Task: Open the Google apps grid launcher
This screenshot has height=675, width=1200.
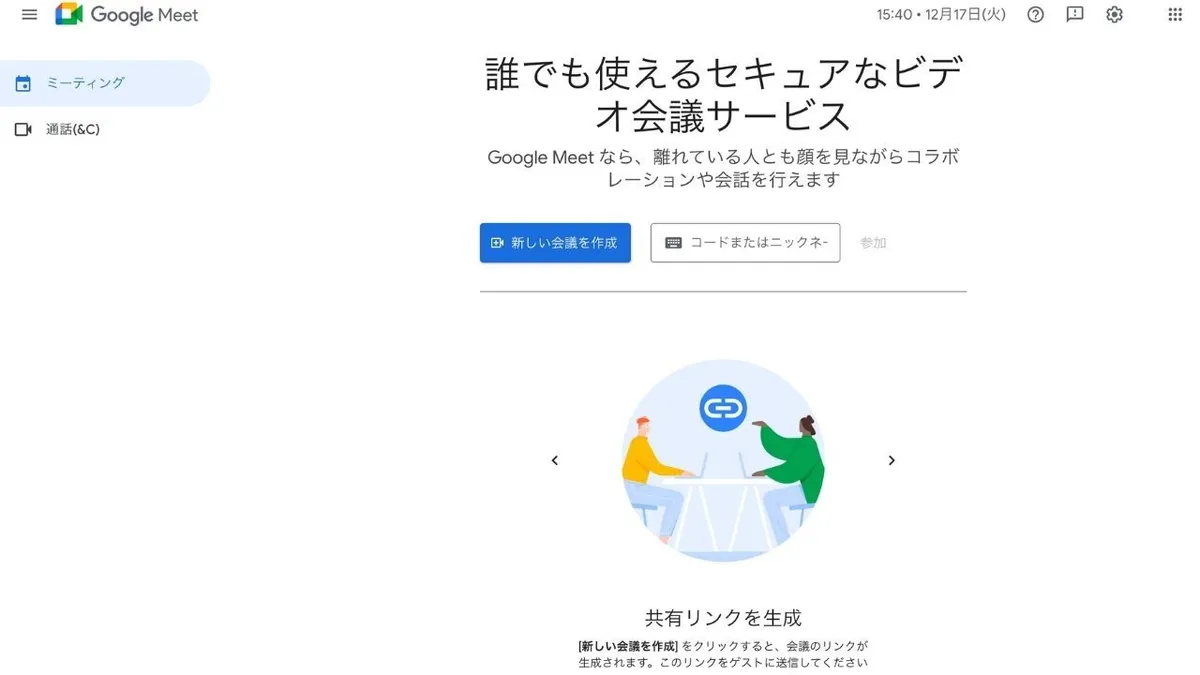Action: [1175, 14]
